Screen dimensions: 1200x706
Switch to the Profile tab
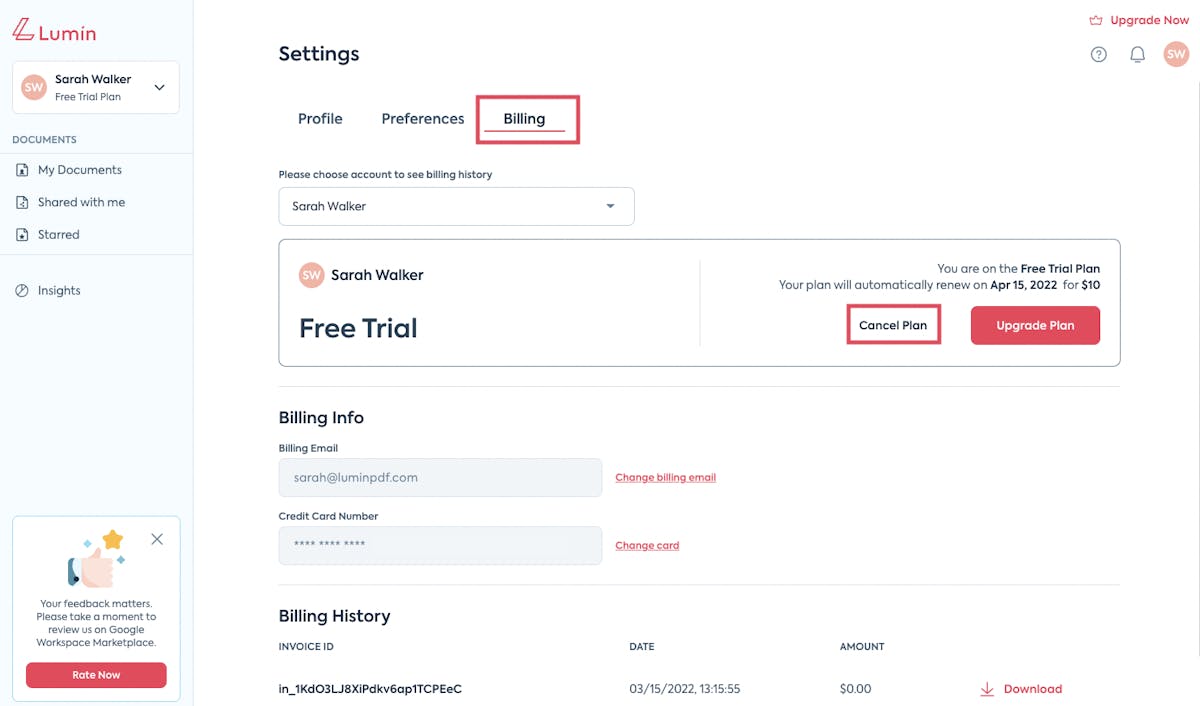coord(320,118)
